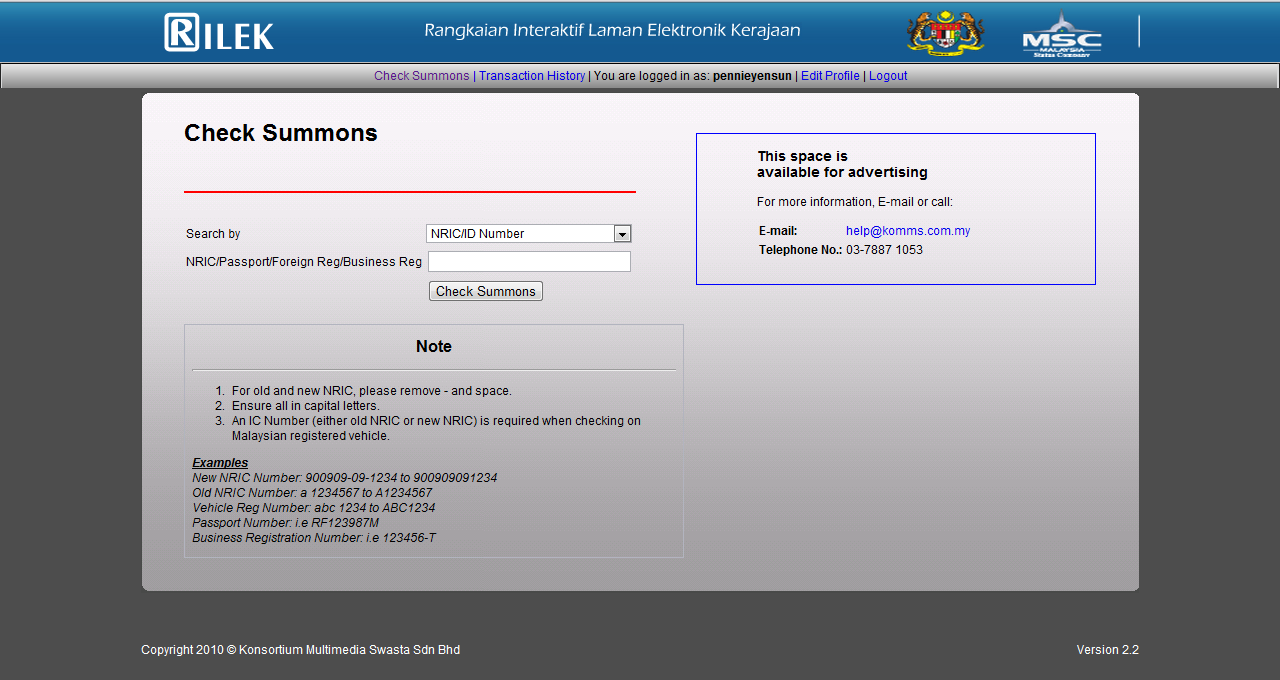Click the Rangkaian Interaktif Laman Elektronik Kerajaan banner text
Screen dimensions: 1280x680
tap(612, 31)
